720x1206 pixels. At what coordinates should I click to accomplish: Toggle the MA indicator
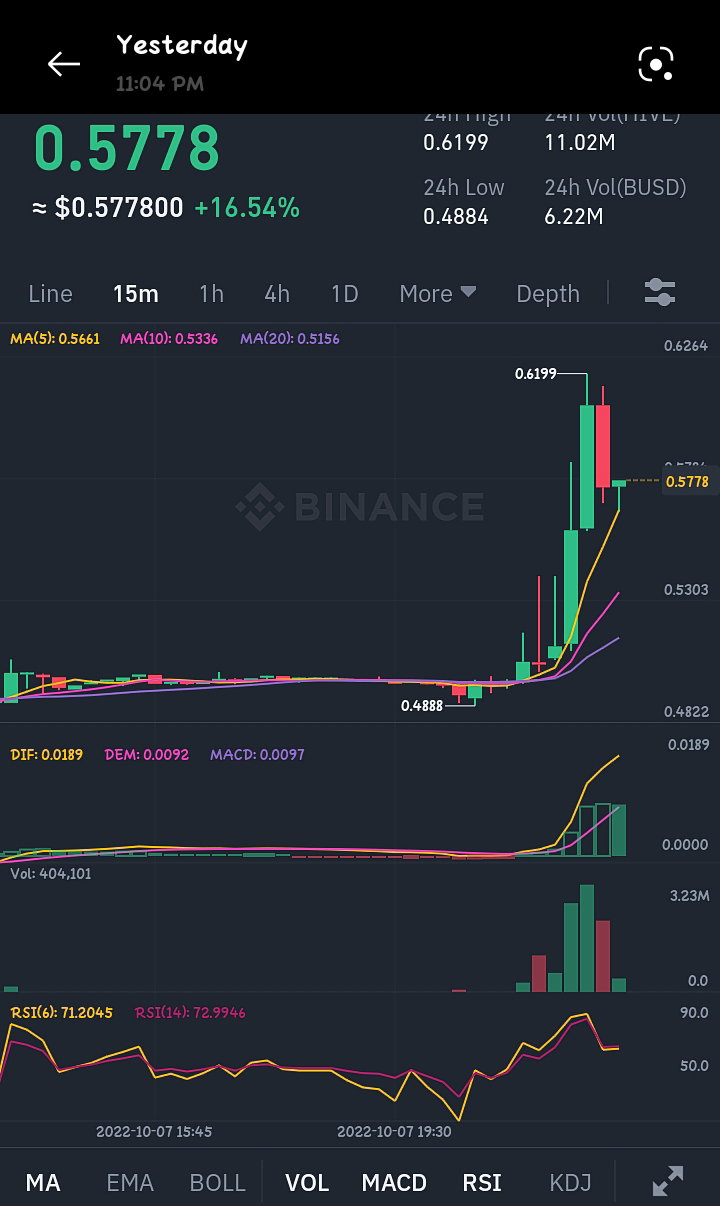43,1183
